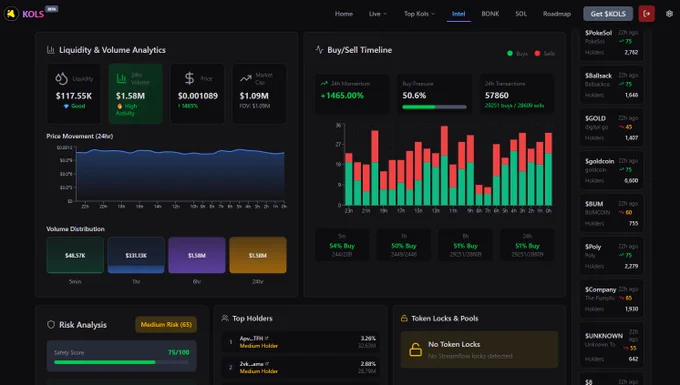680x385 pixels.
Task: Click the Top Holders people icon
Action: pos(225,318)
